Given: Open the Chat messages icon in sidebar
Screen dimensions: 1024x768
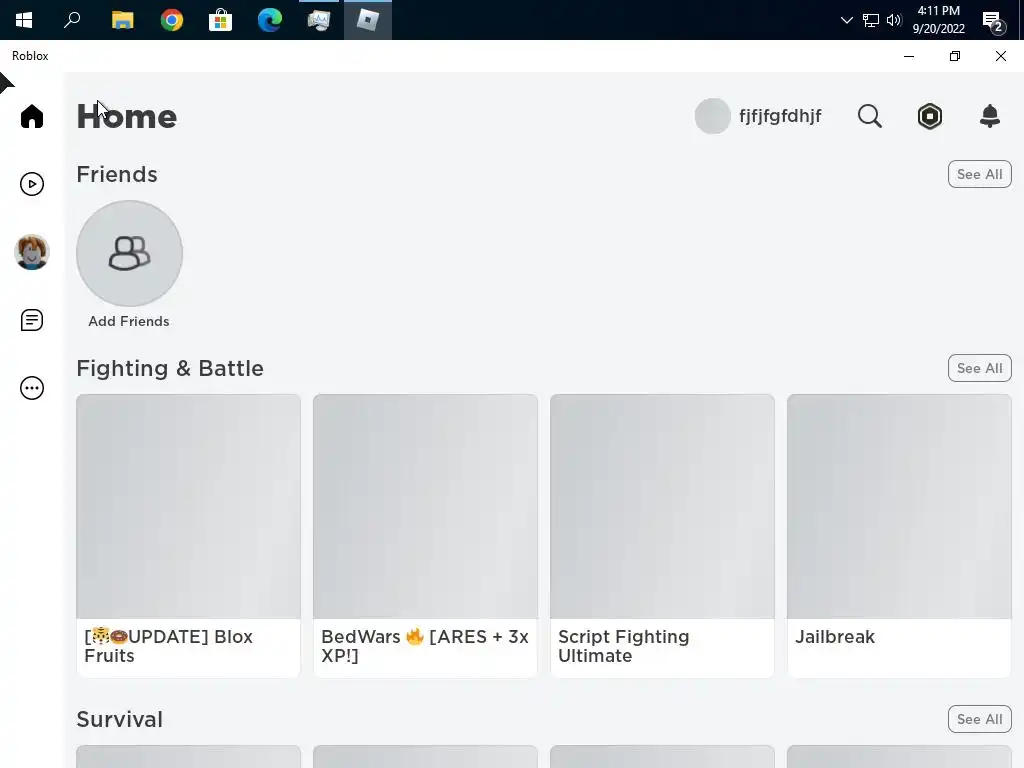Looking at the screenshot, I should [x=31, y=320].
